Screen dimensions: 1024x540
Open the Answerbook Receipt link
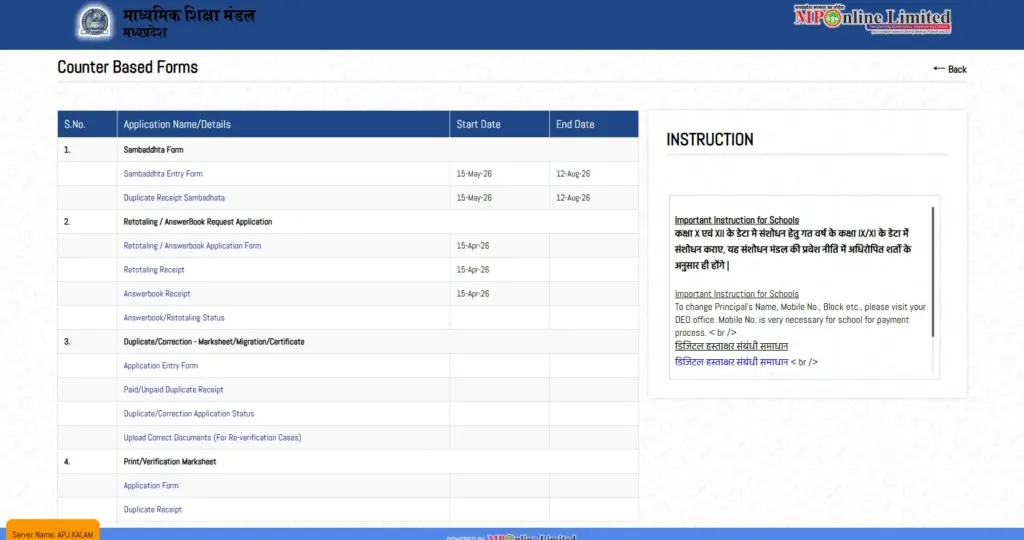pos(157,294)
